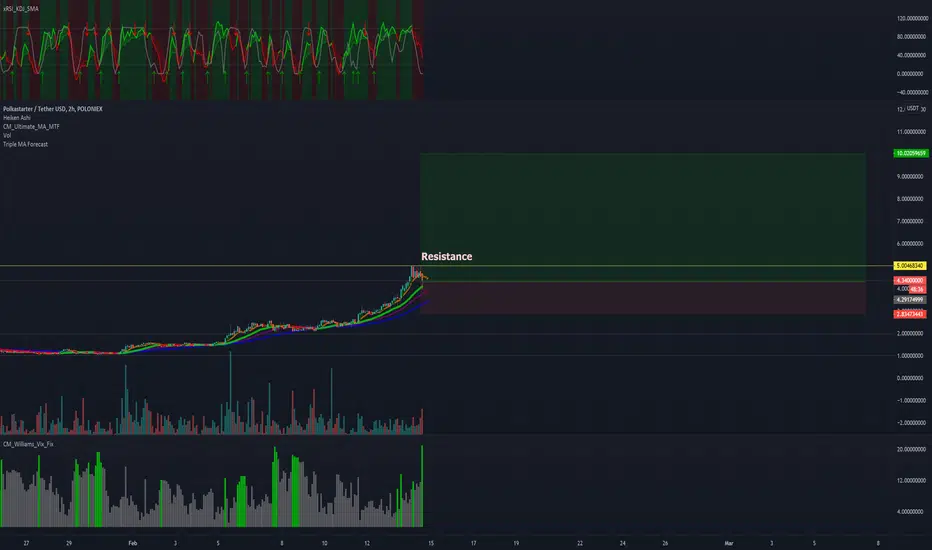
Task: Click the 8.00000000 price scale label
Action: pyautogui.click(x=910, y=199)
